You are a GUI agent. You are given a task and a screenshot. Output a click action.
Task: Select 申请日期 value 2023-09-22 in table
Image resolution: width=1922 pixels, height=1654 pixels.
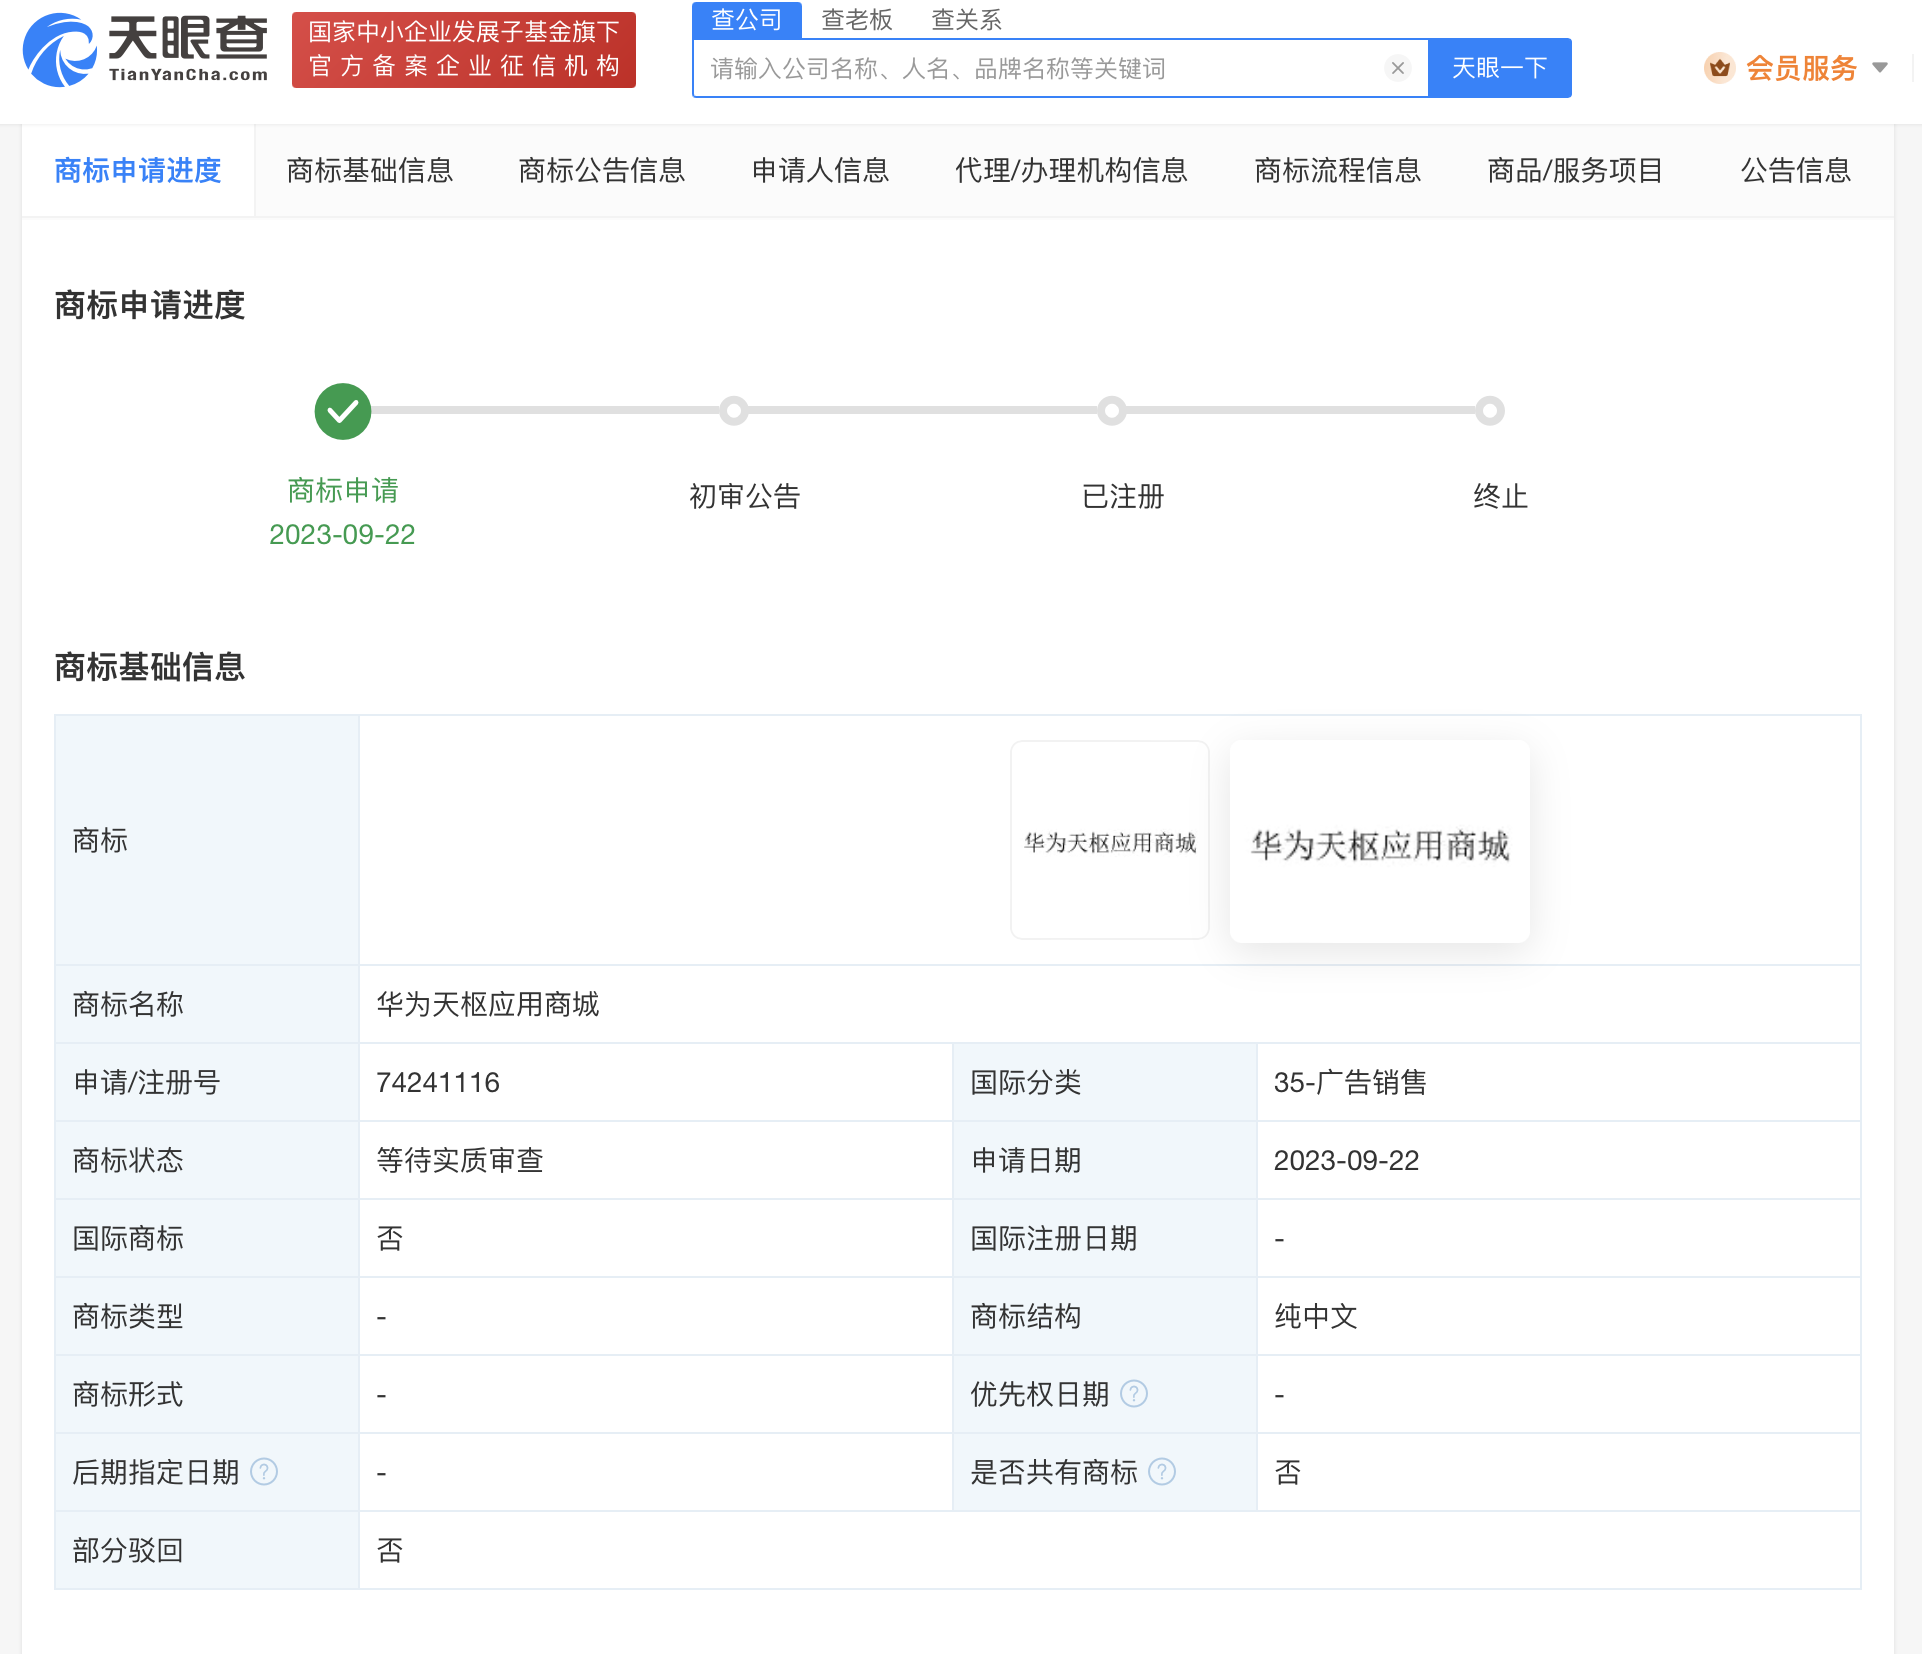click(x=1346, y=1160)
